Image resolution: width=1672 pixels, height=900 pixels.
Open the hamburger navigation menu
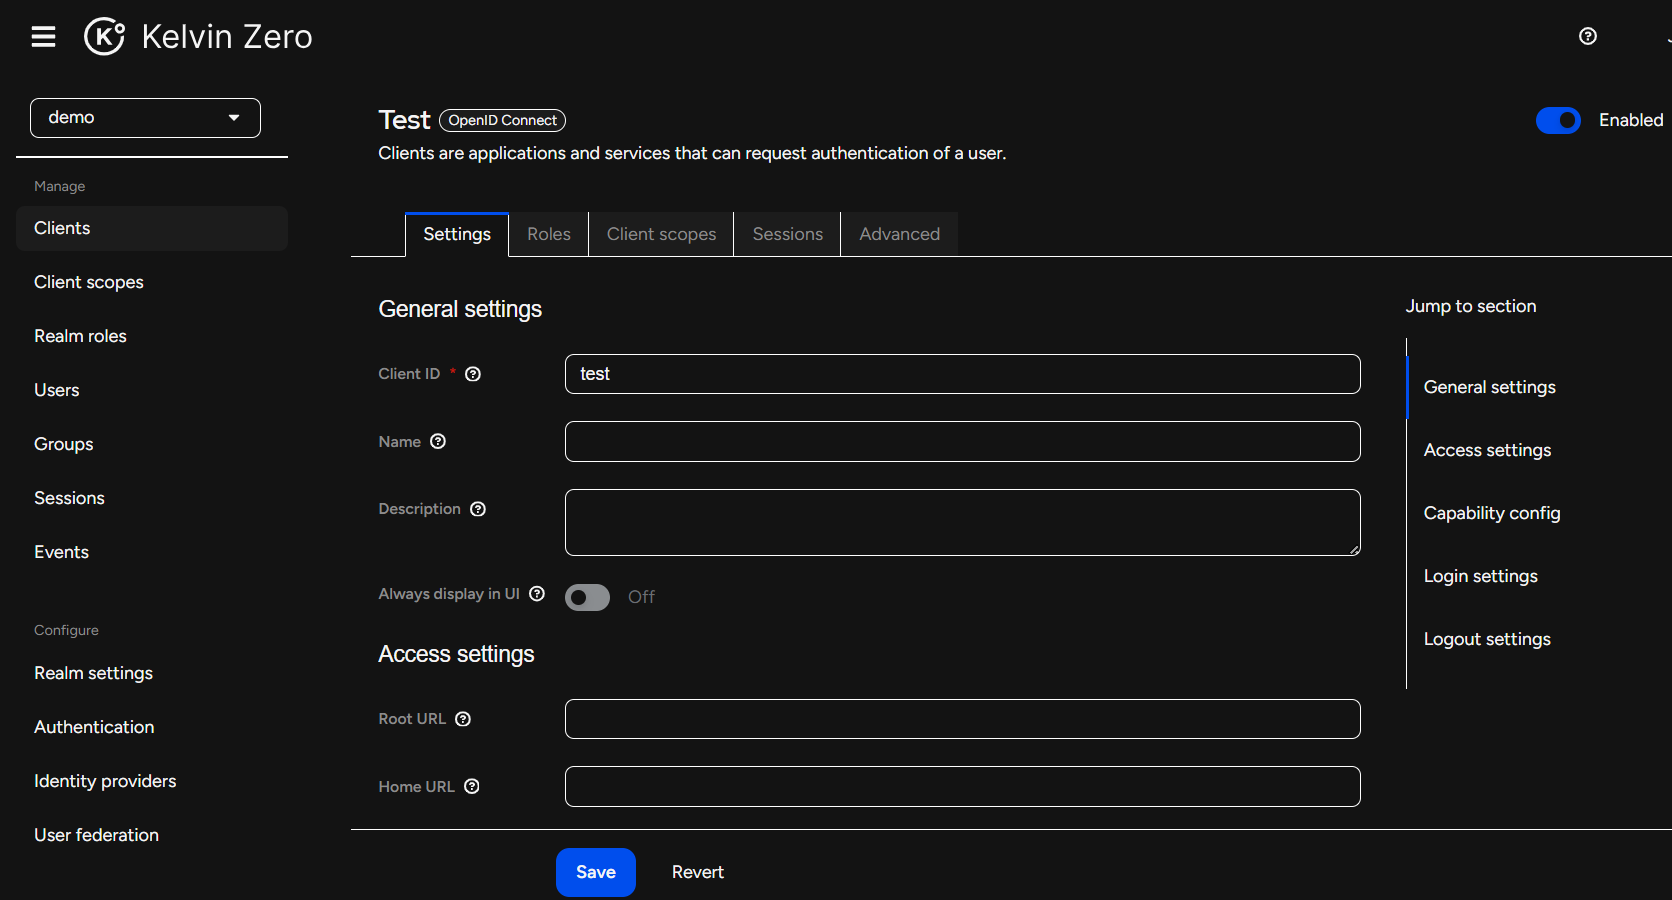[43, 36]
